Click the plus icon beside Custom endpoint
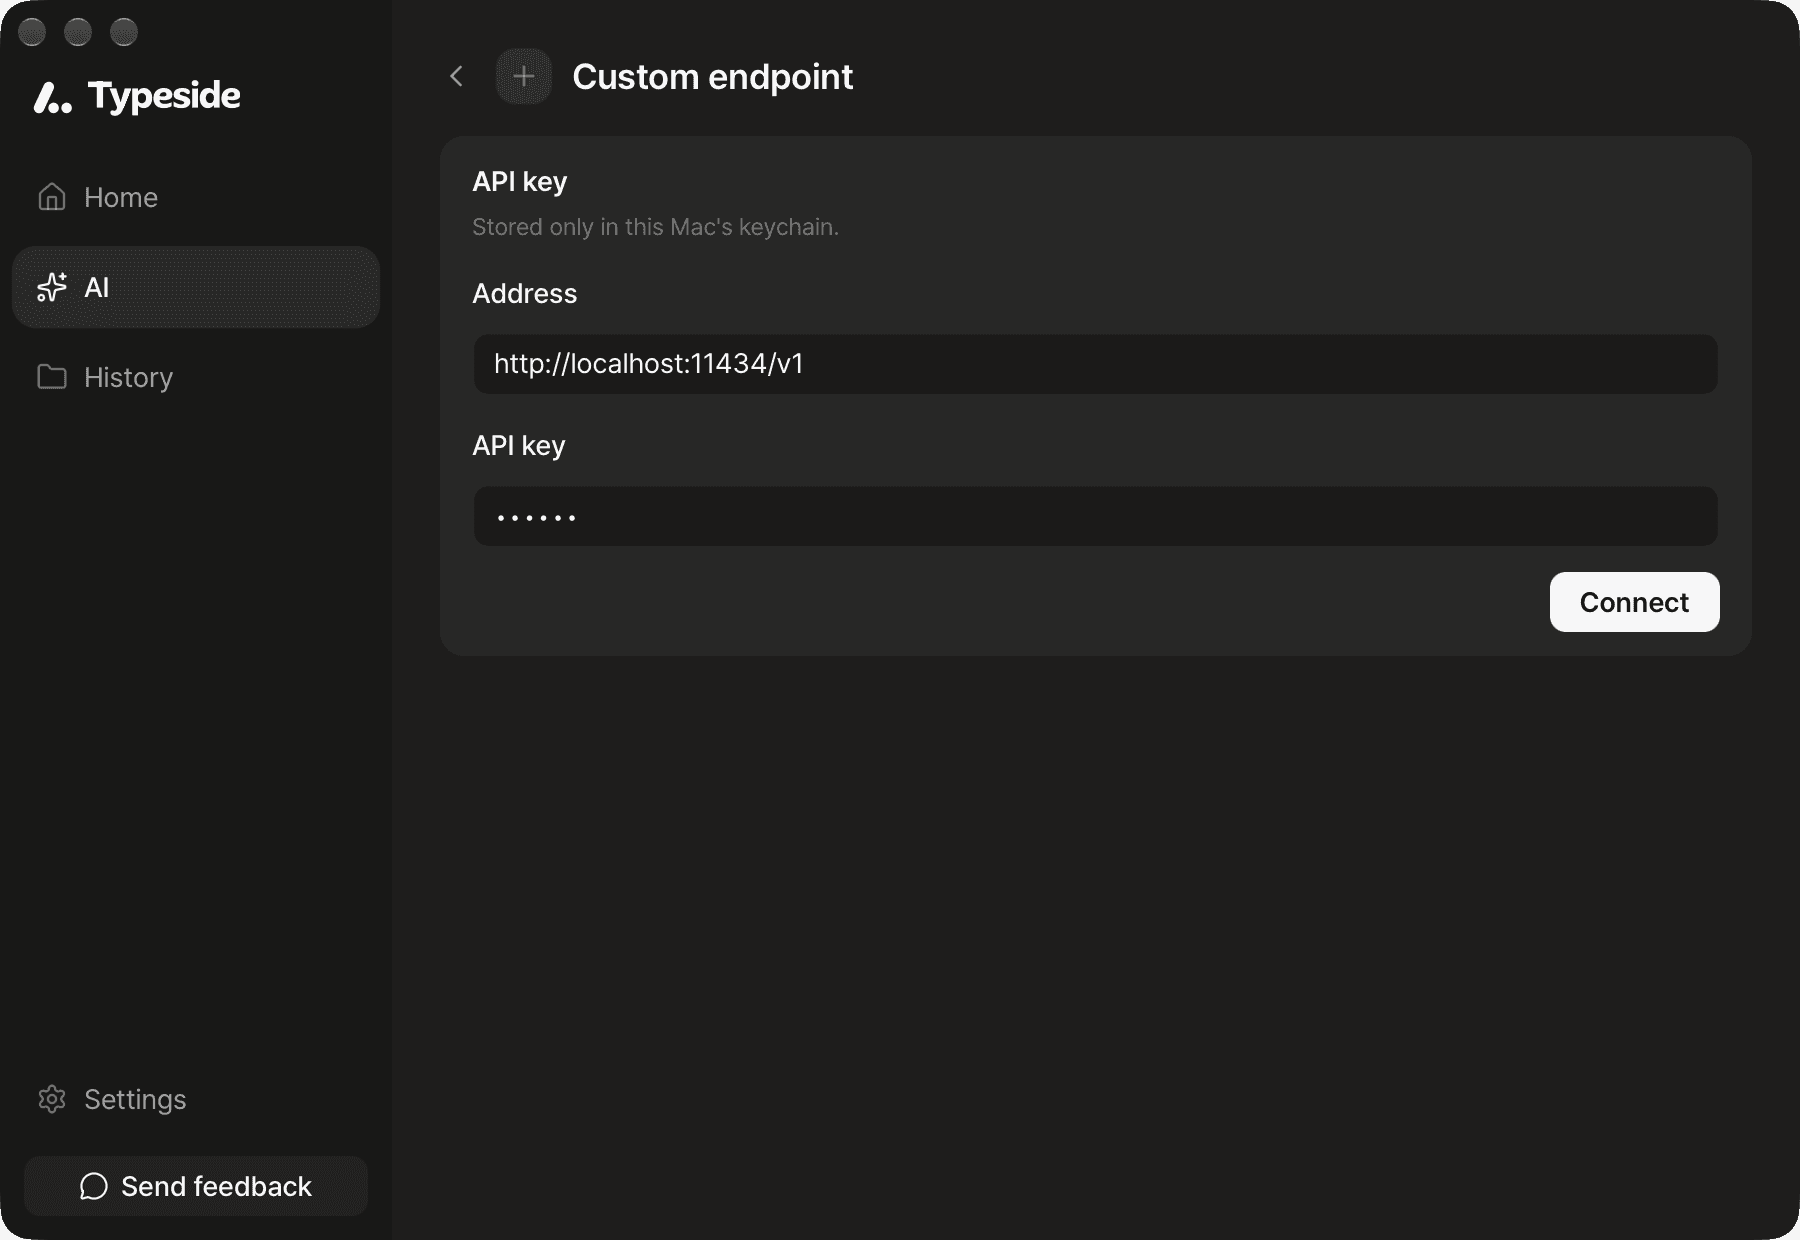The image size is (1800, 1240). (x=524, y=76)
